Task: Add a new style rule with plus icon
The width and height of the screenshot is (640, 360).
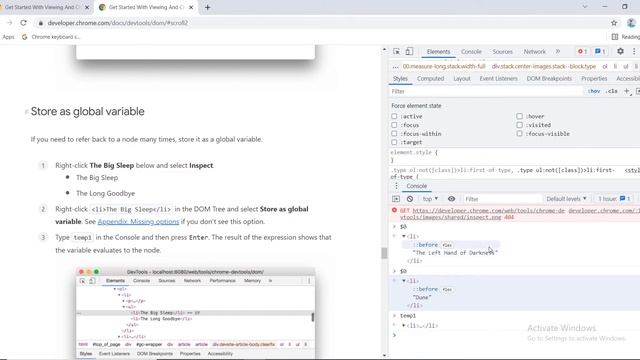Action: pos(627,91)
